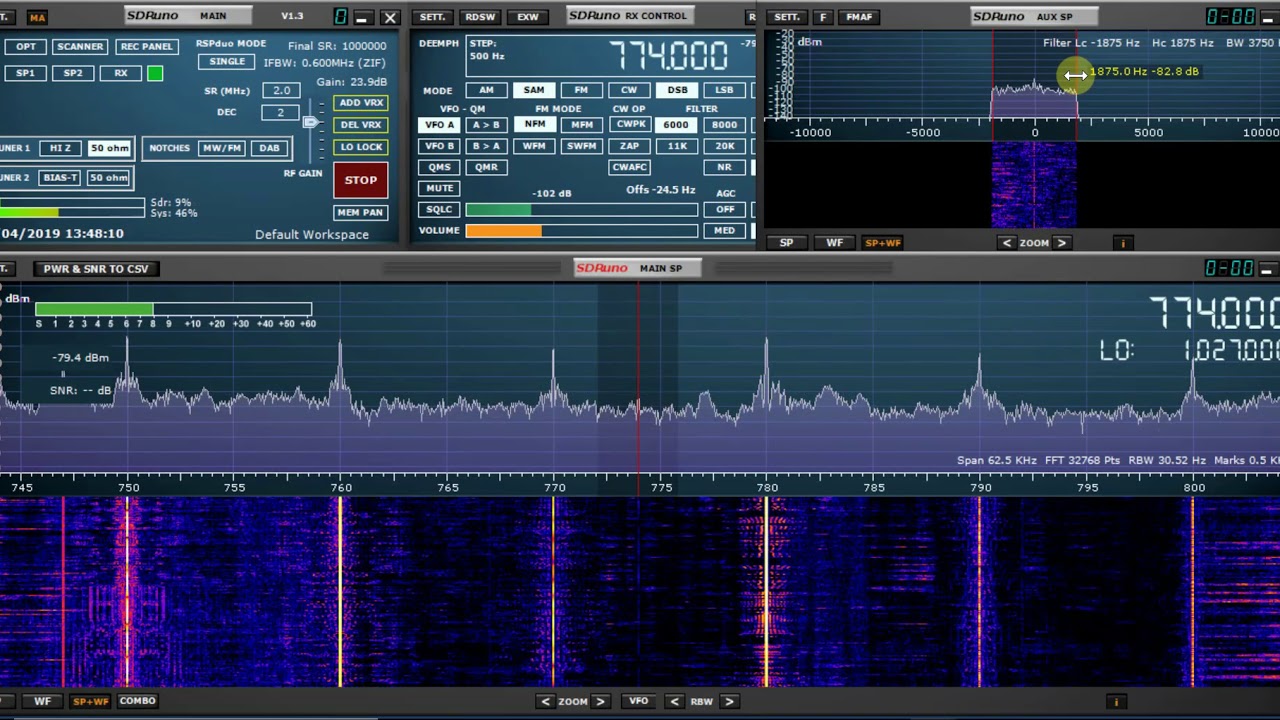Toggle SQLC squelch
Viewport: 1280px width, 720px height.
point(440,210)
